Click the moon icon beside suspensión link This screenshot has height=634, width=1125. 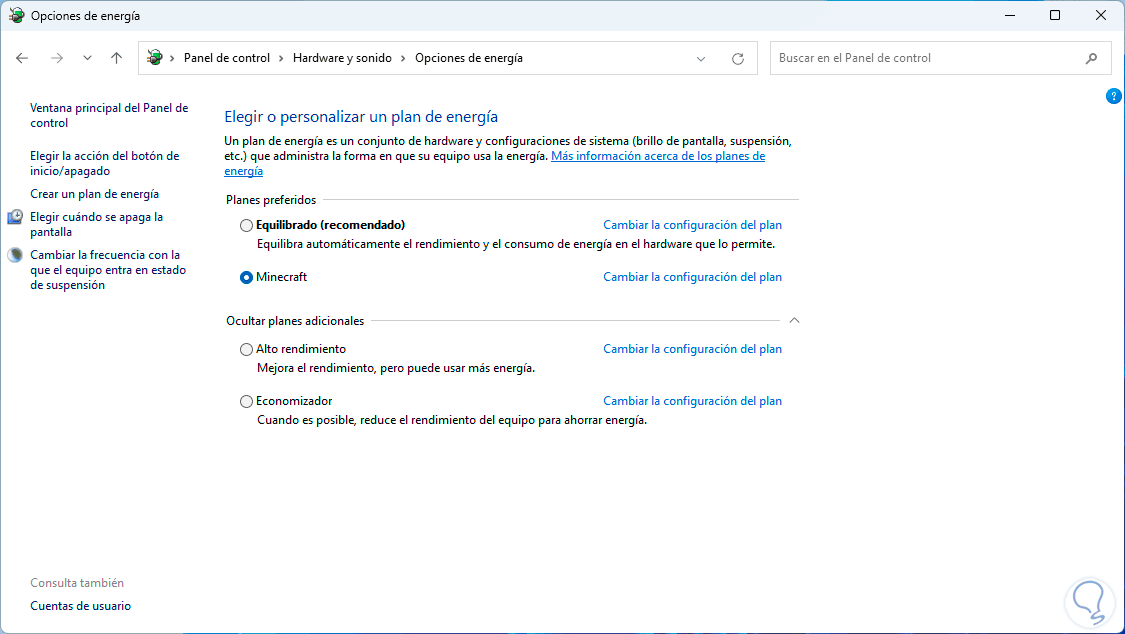(15, 255)
